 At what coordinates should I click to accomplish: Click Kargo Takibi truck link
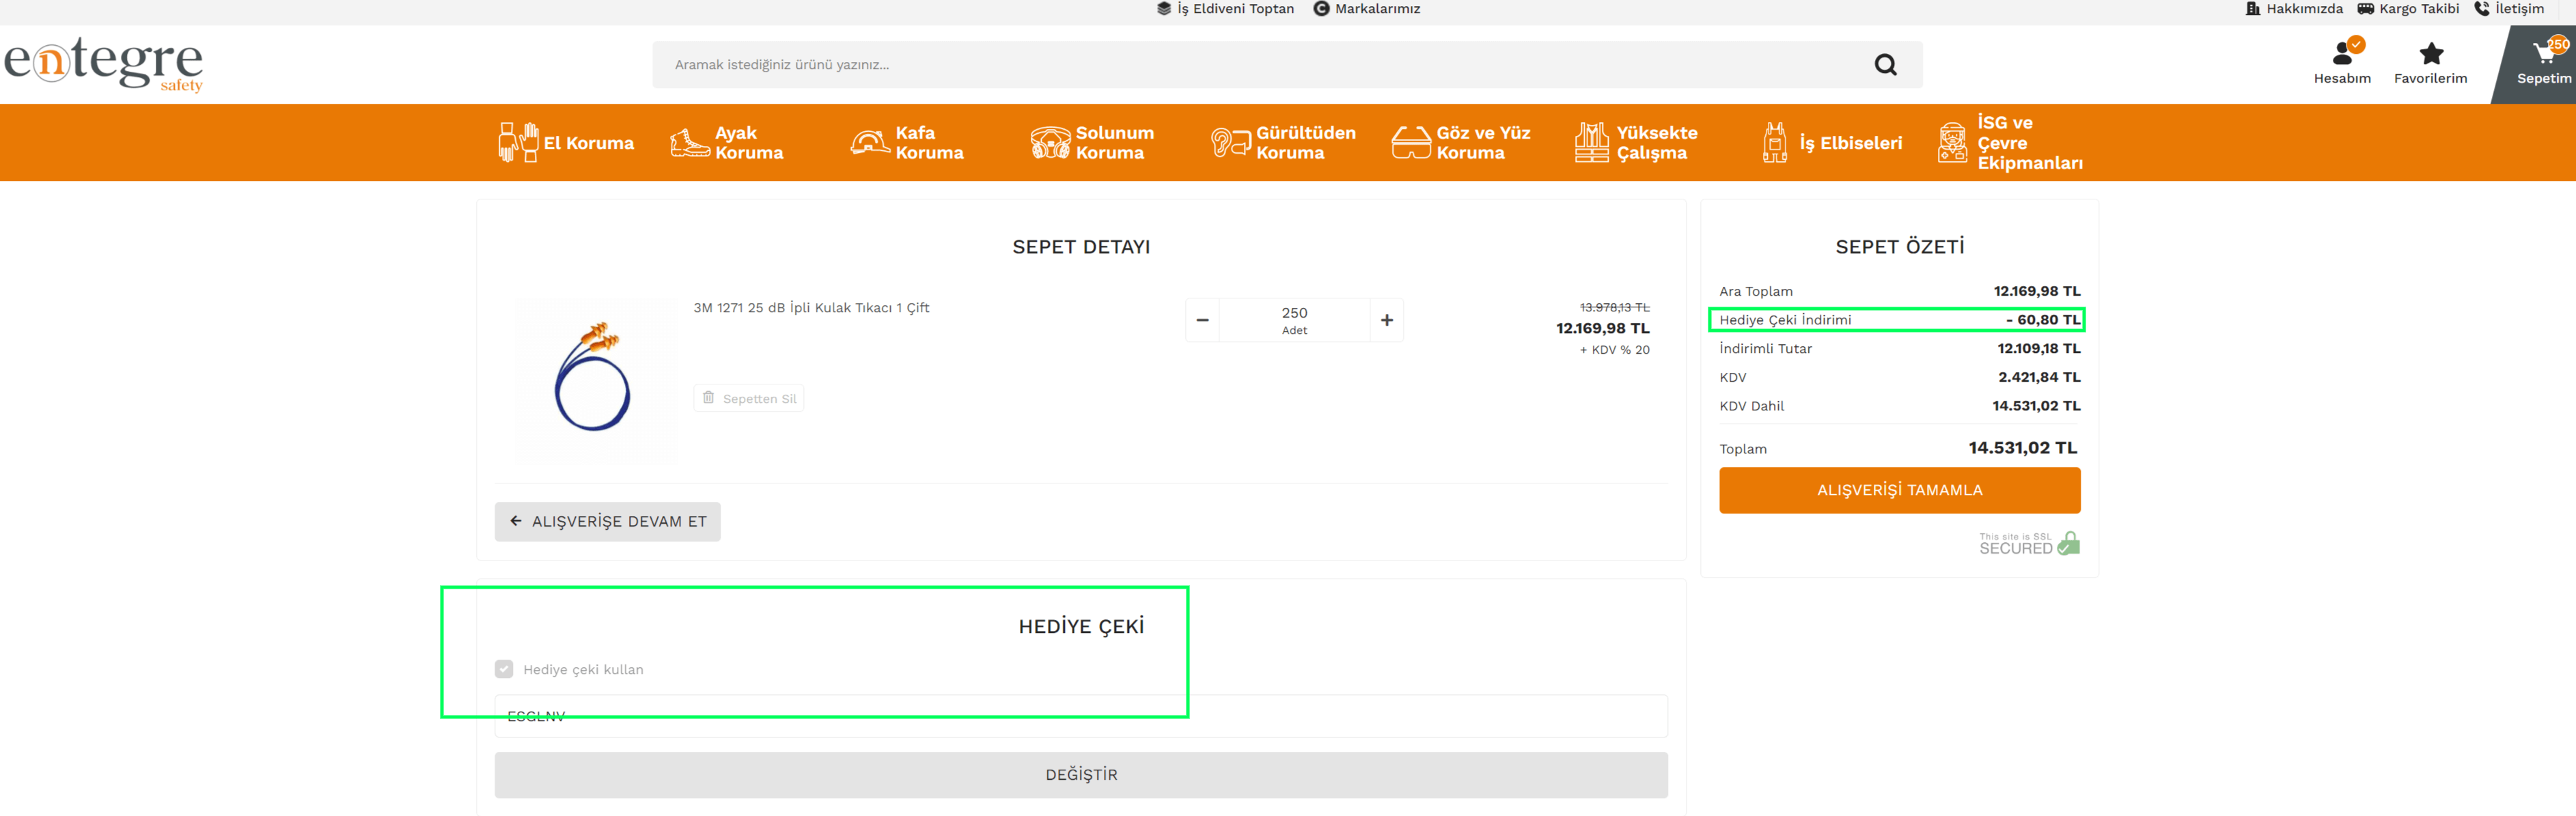pos(2408,9)
